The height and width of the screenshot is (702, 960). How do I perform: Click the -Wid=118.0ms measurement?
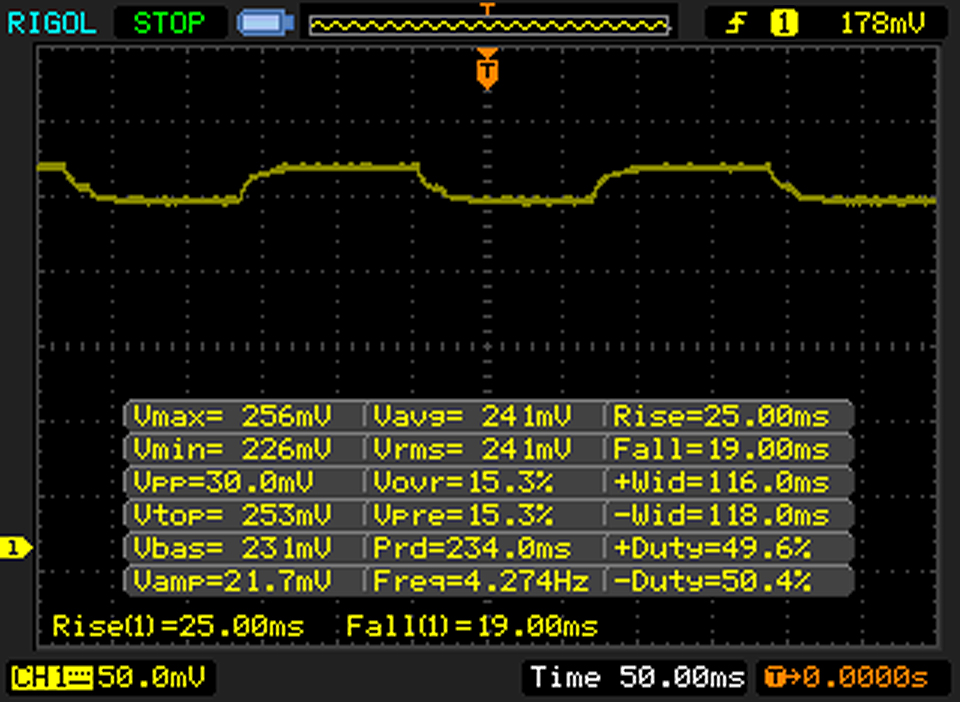(721, 515)
